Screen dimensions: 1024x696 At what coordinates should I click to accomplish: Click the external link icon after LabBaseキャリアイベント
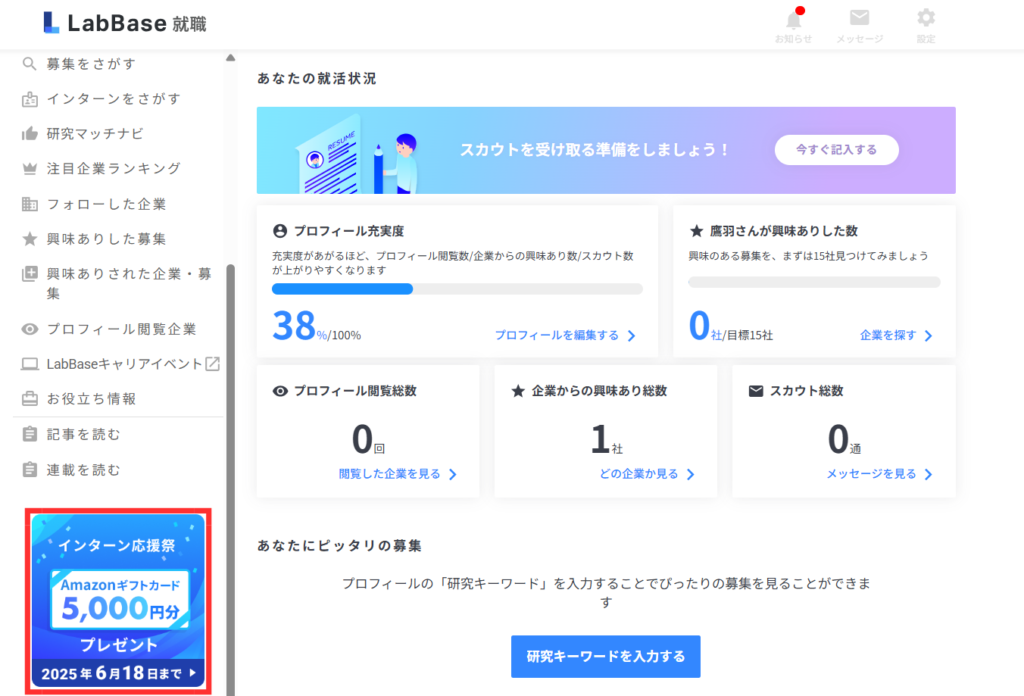point(212,364)
